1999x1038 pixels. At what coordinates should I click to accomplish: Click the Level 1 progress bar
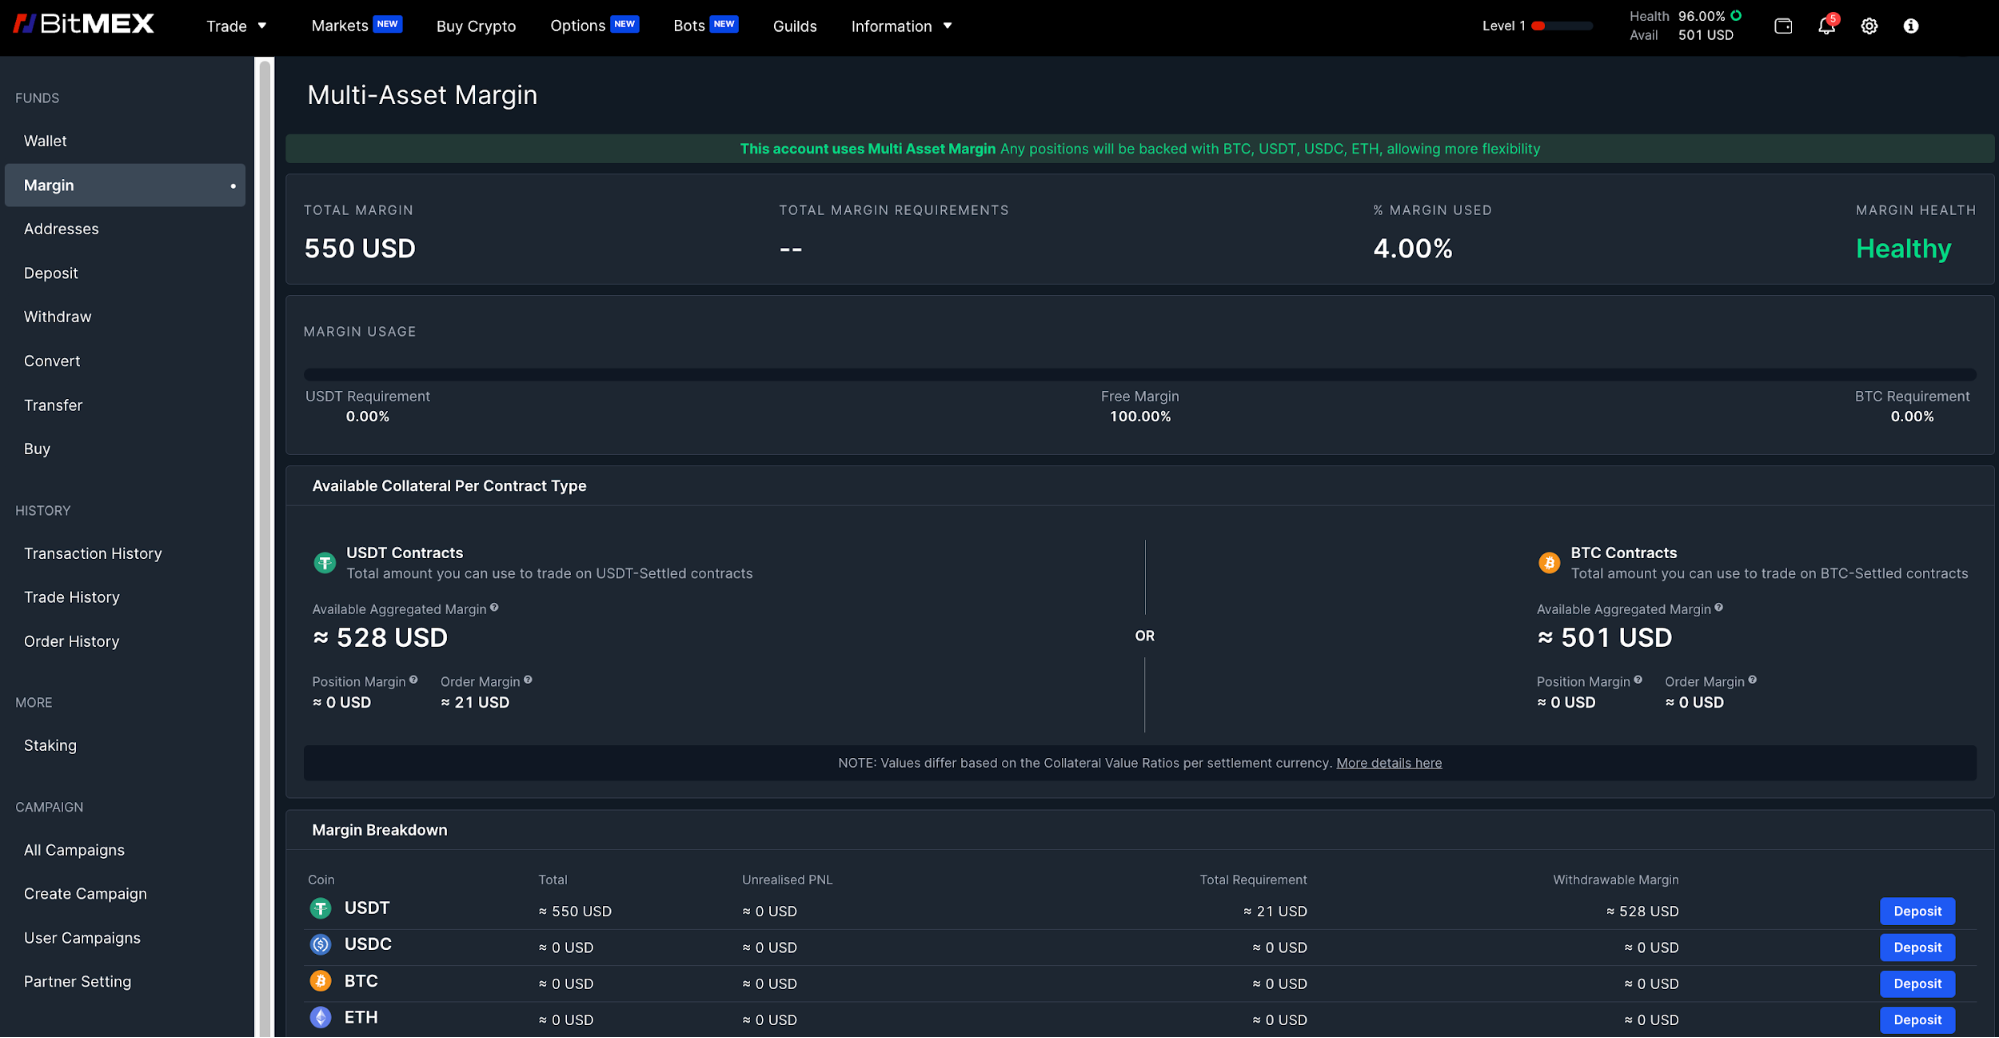pyautogui.click(x=1561, y=26)
